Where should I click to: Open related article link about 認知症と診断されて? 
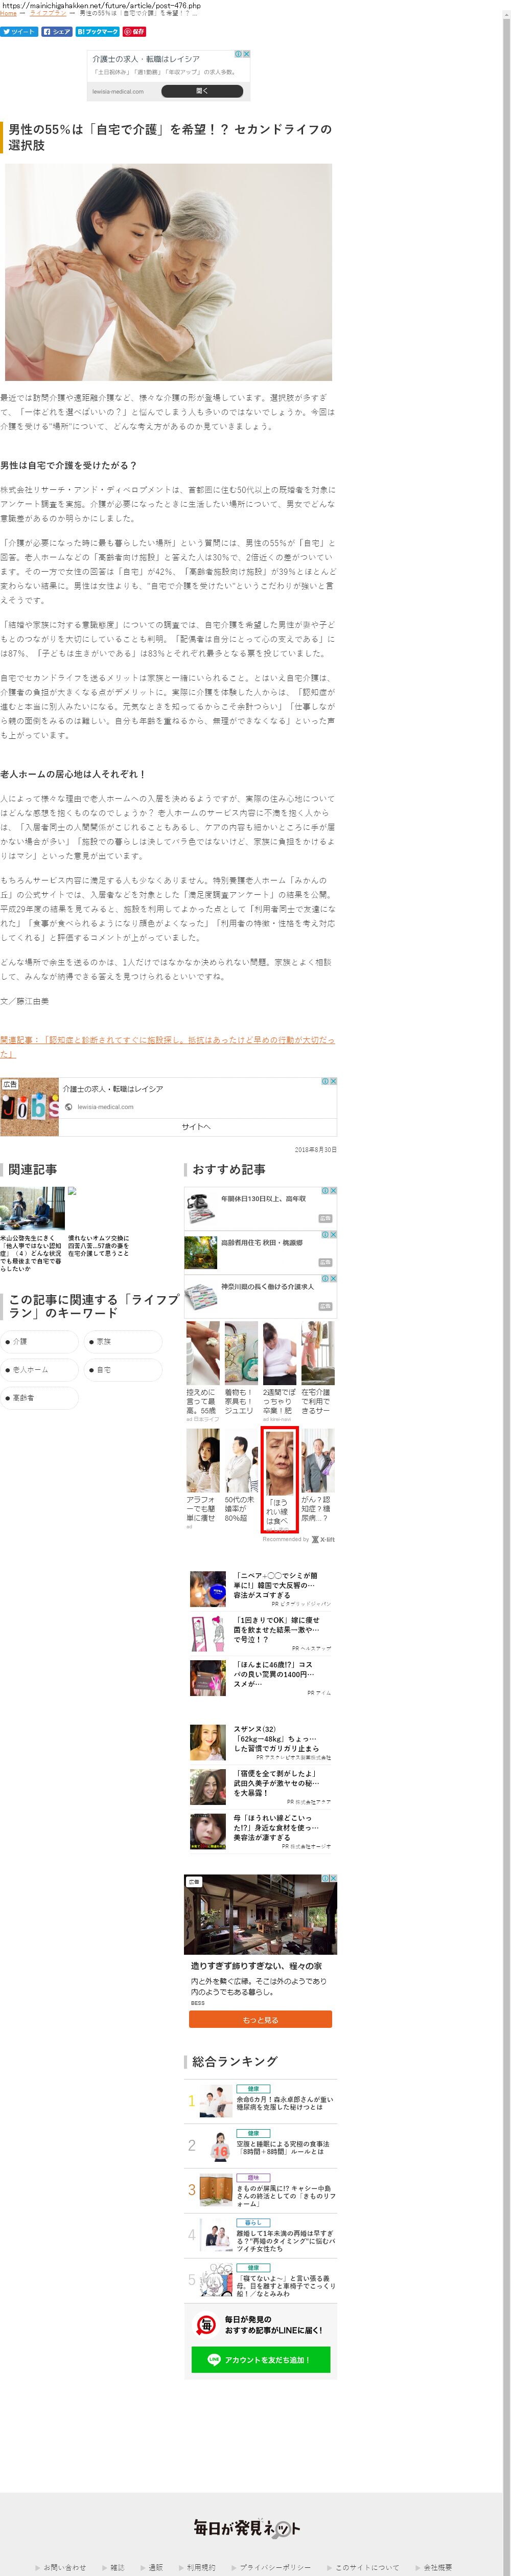(x=168, y=1046)
